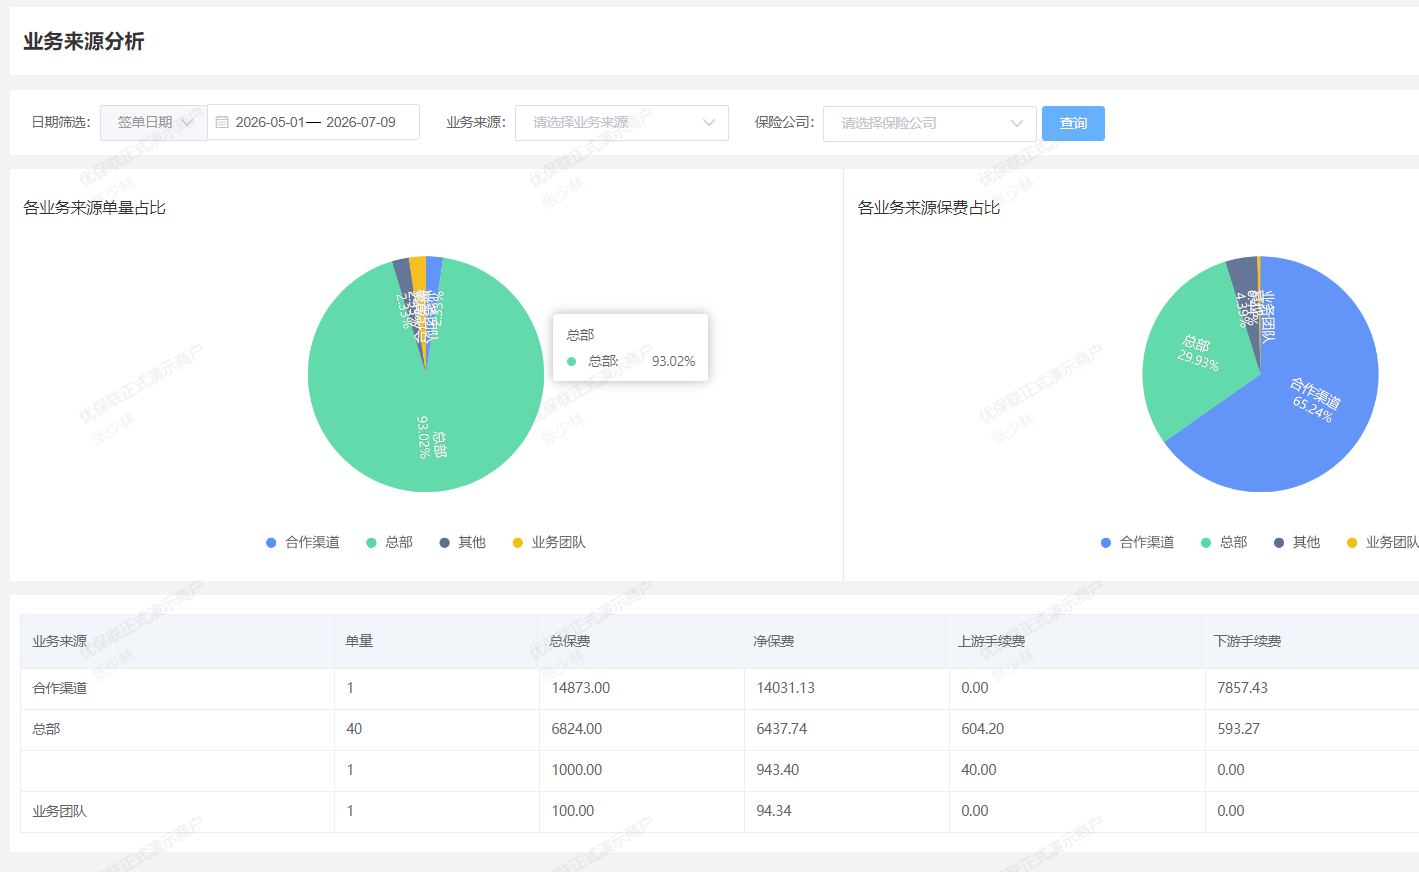Click the 各业务来源保费占比 chart title
Image resolution: width=1419 pixels, height=872 pixels.
[929, 208]
